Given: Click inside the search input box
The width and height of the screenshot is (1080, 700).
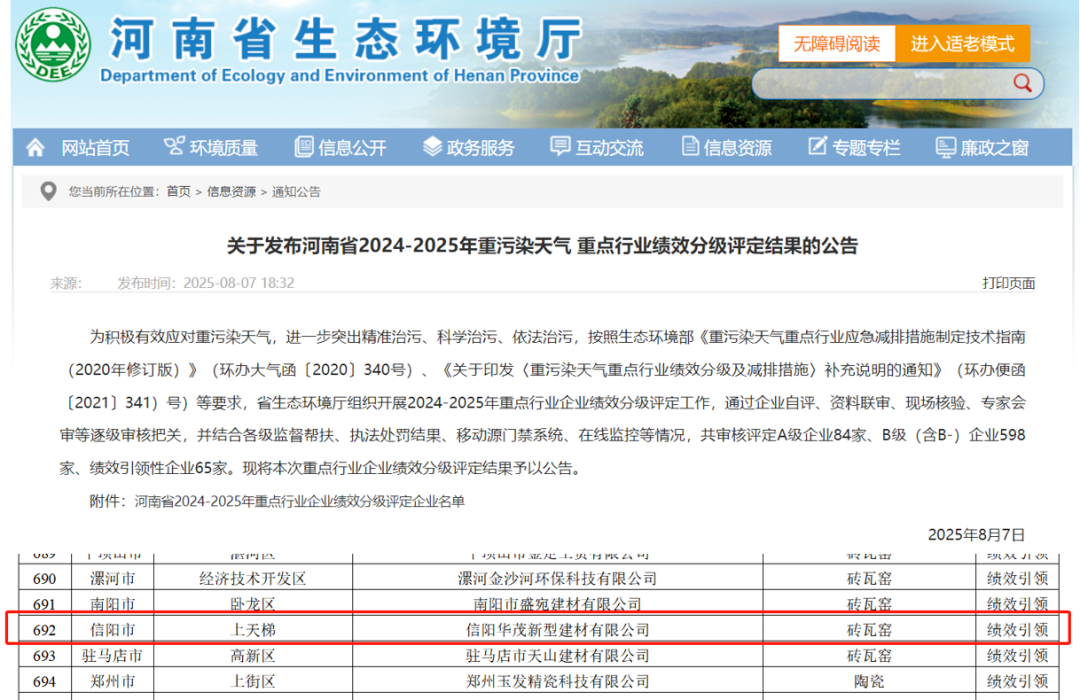Looking at the screenshot, I should click(x=890, y=84).
